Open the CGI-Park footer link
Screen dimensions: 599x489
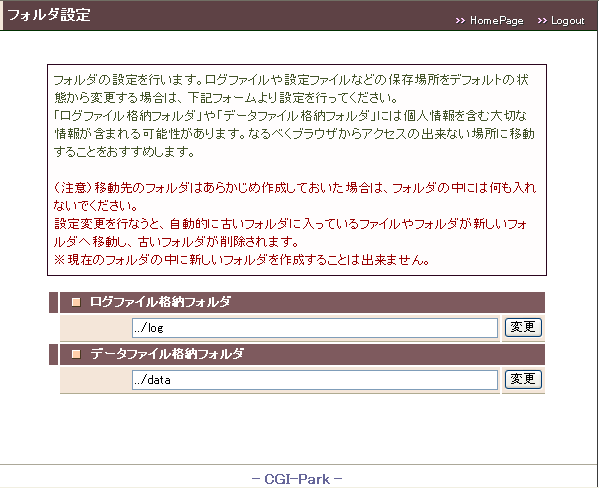click(297, 479)
